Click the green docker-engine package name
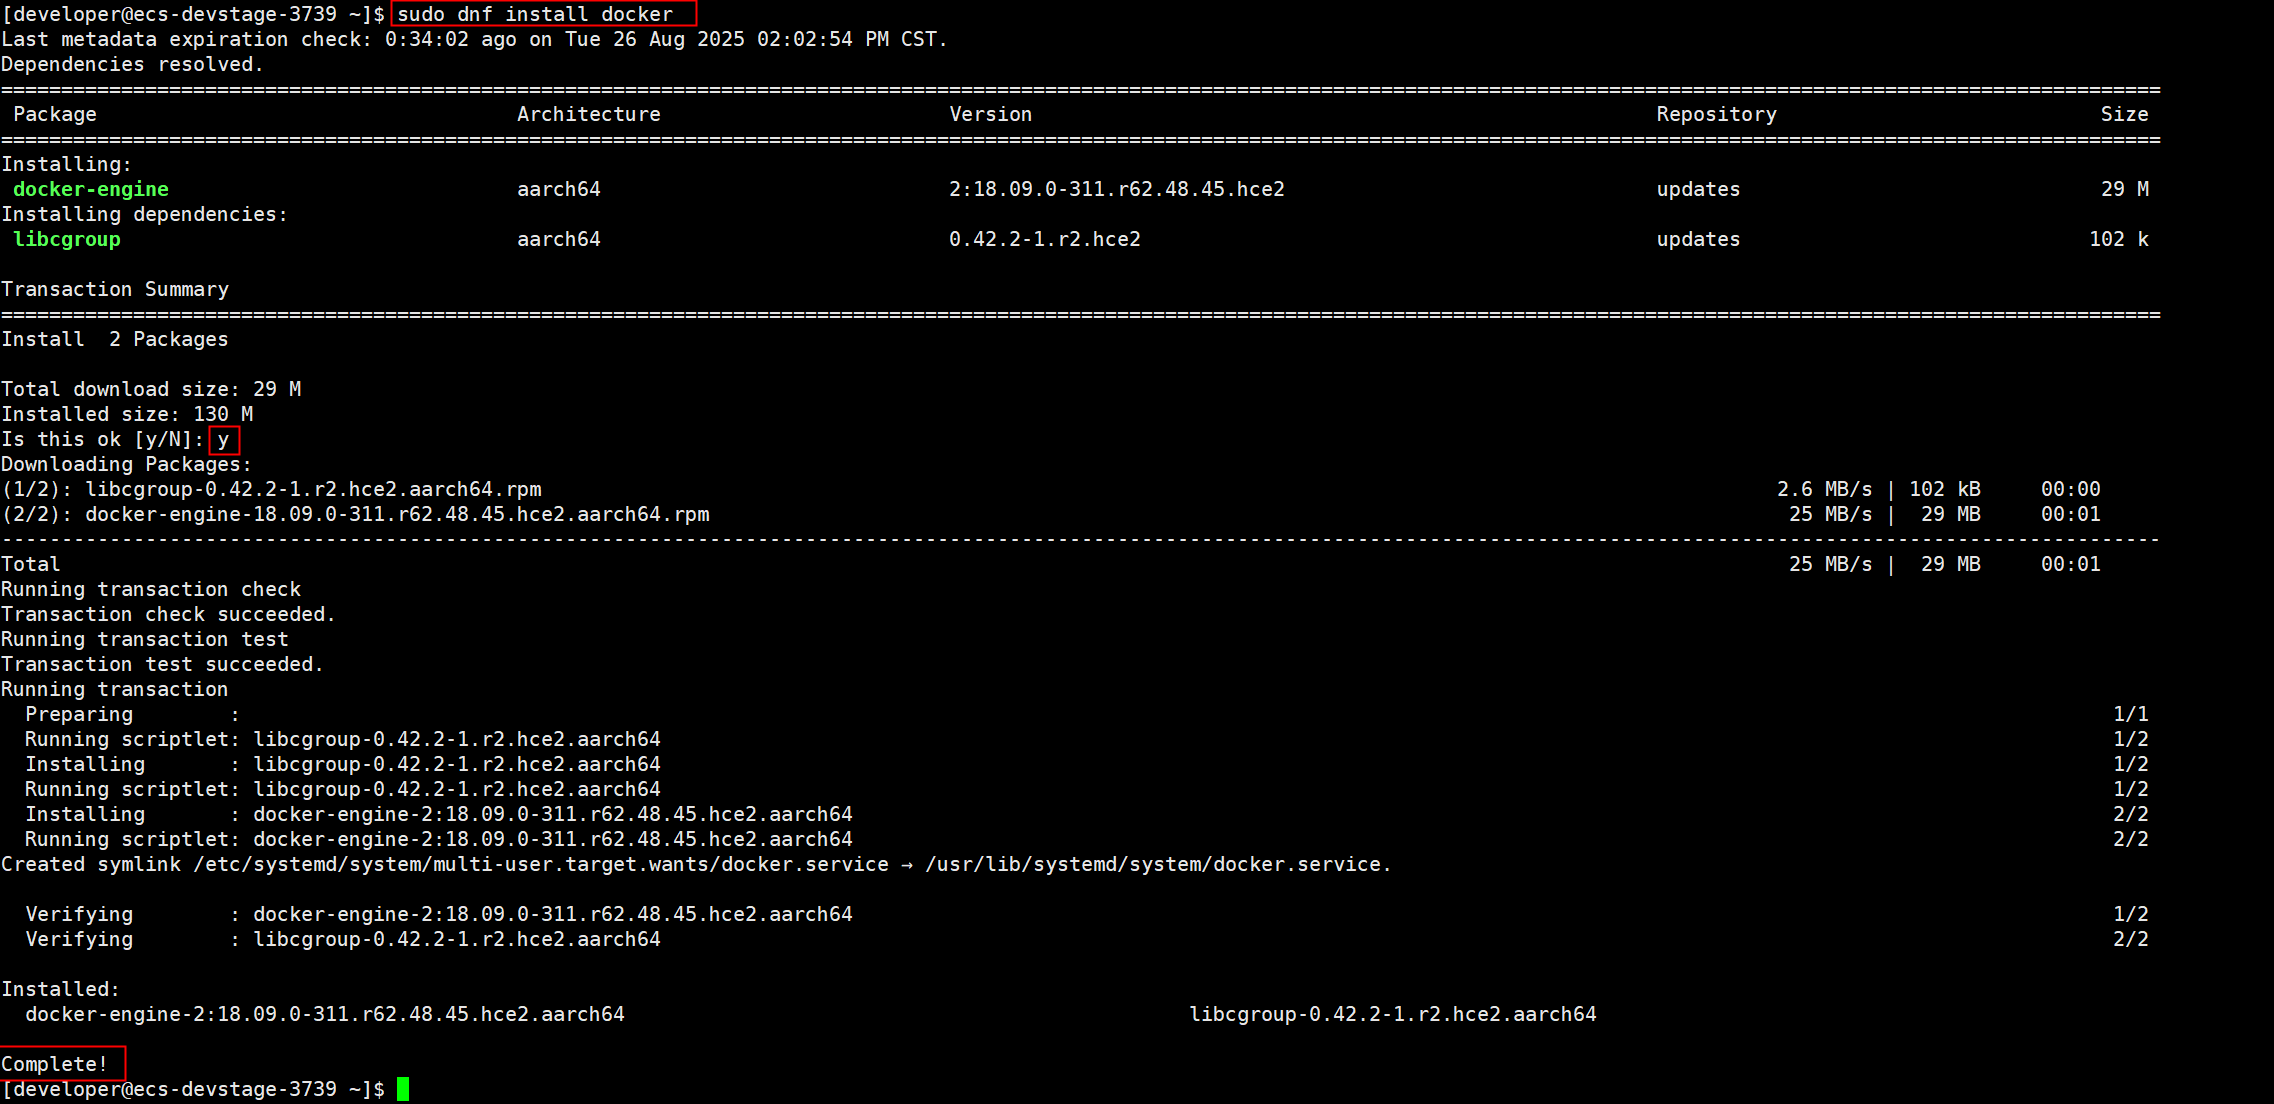The image size is (2274, 1104). (91, 189)
